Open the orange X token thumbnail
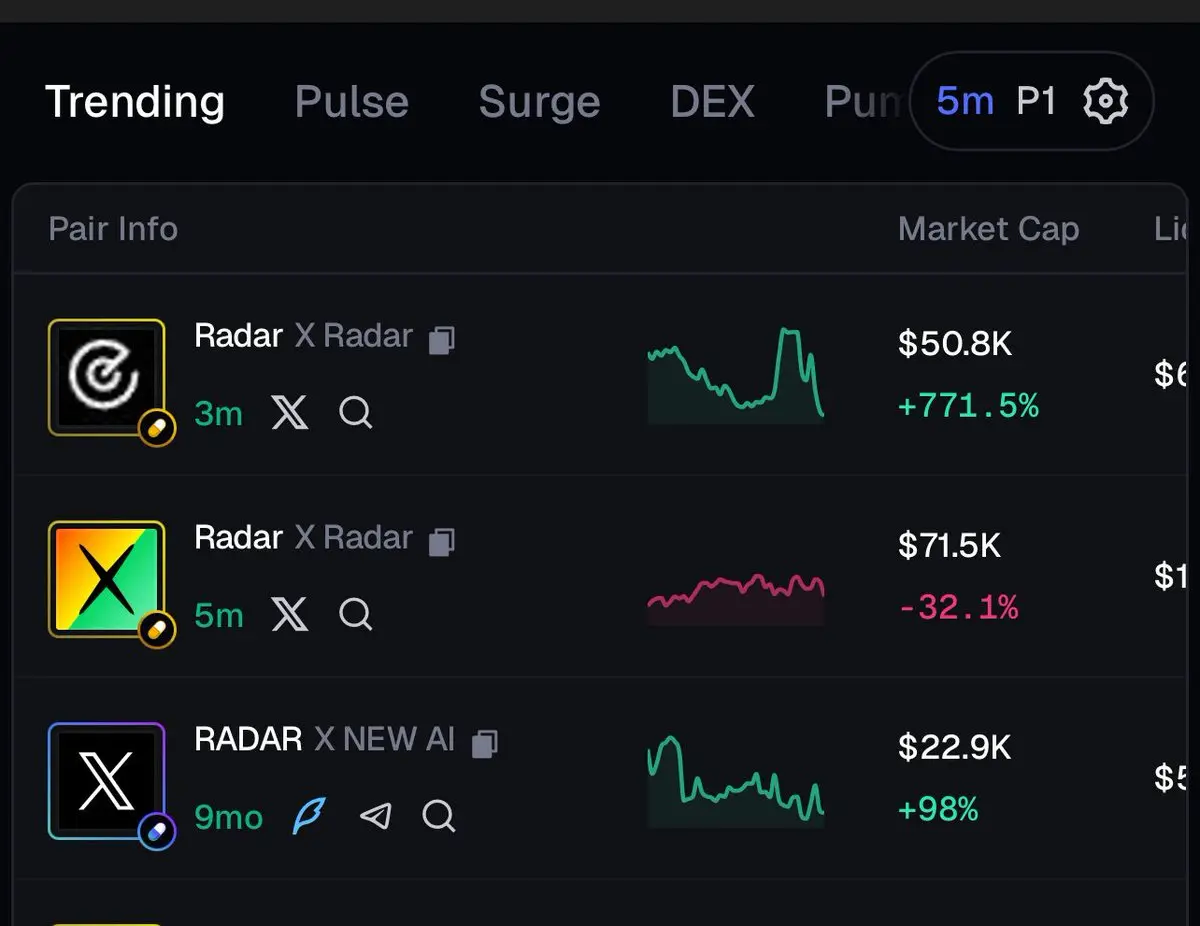This screenshot has height=926, width=1200. coord(107,579)
